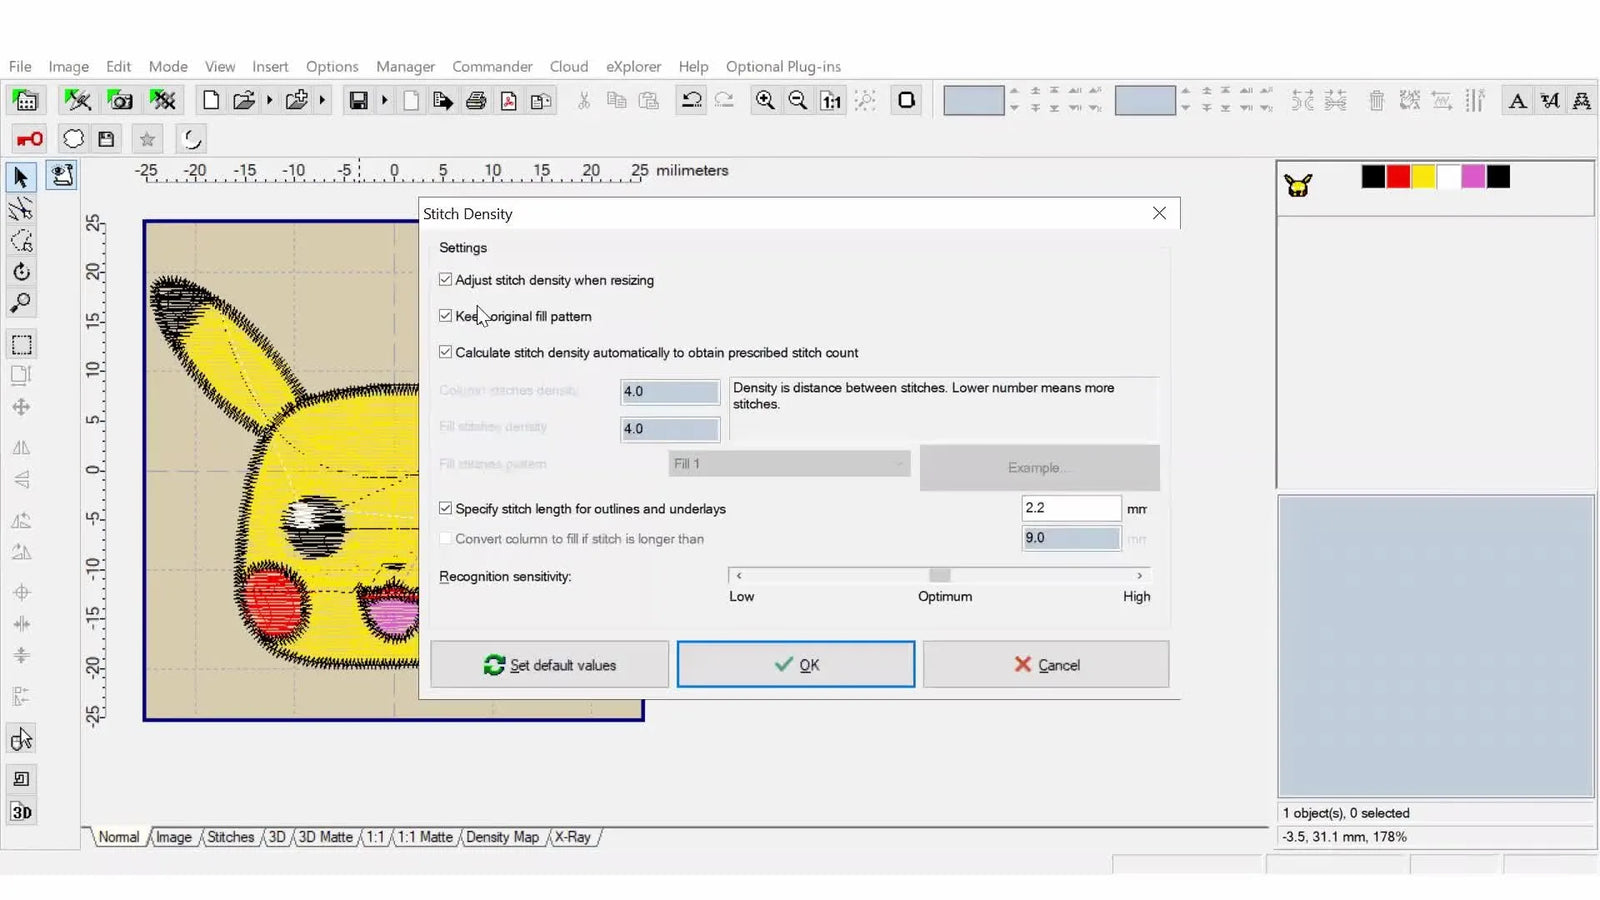Screen dimensions: 1600x900
Task: Open the Fill 1 pattern dropdown
Action: click(789, 464)
